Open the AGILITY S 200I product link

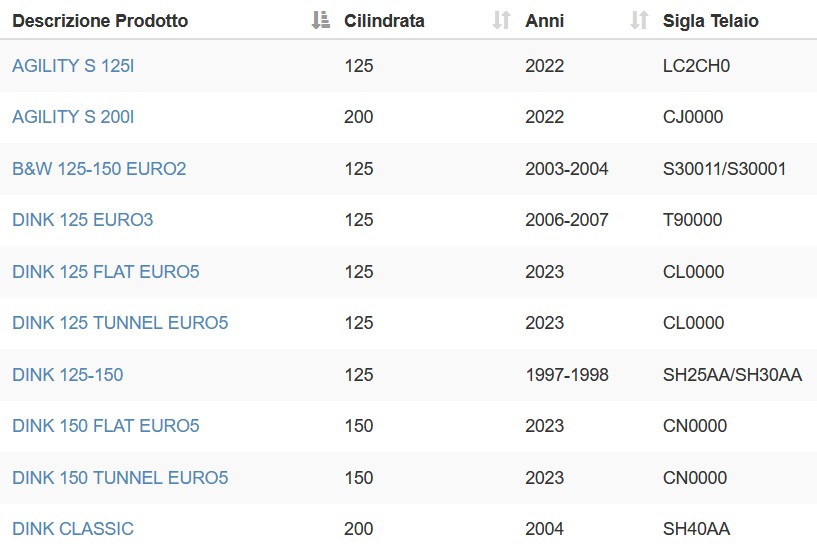pyautogui.click(x=73, y=117)
